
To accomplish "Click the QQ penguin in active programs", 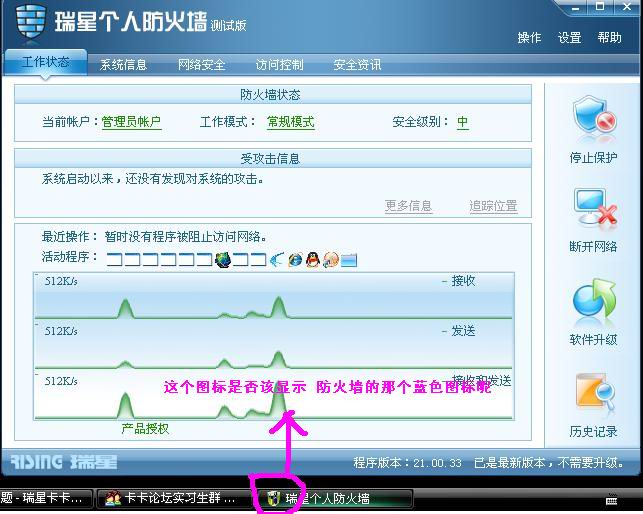I will click(312, 260).
